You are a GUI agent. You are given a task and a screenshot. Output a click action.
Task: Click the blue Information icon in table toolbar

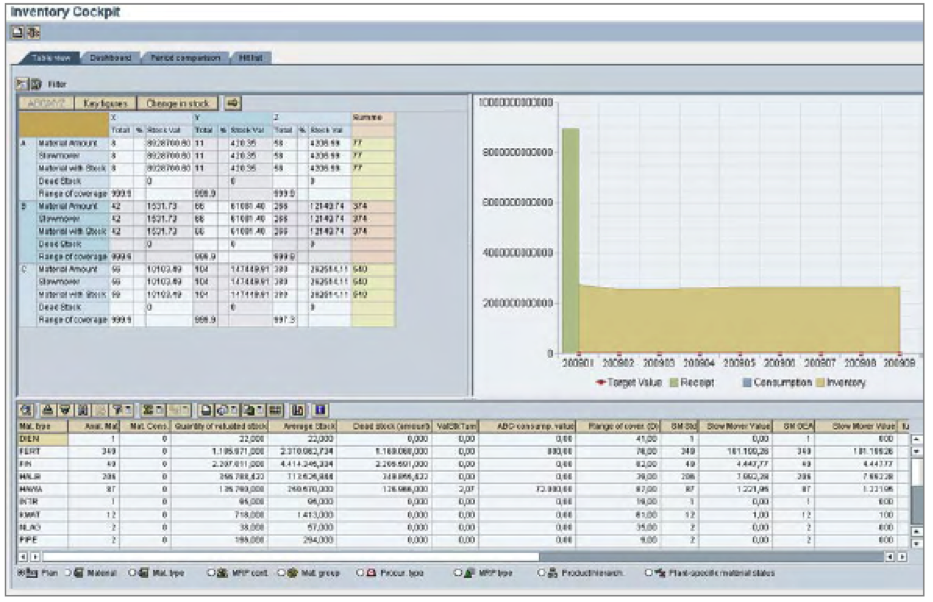pyautogui.click(x=320, y=410)
